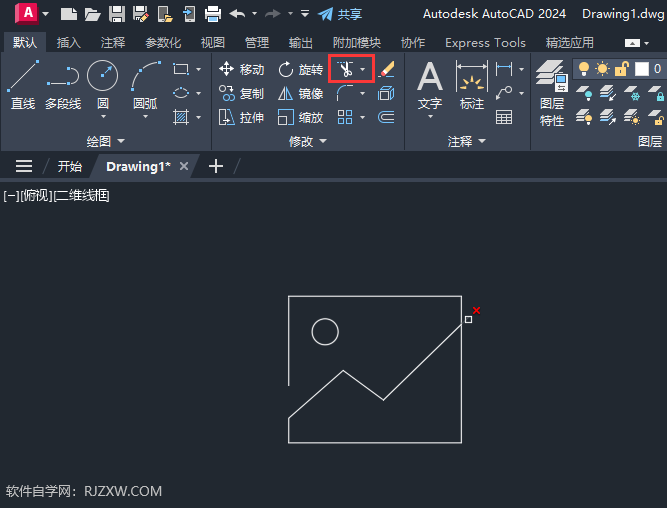The width and height of the screenshot is (667, 508).
Task: Open the file tabs hamburger menu
Action: point(24,166)
